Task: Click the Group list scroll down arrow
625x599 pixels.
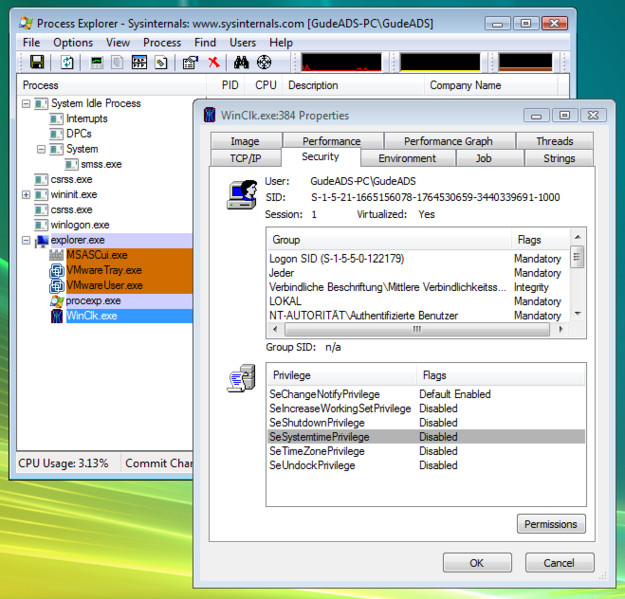Action: click(578, 314)
